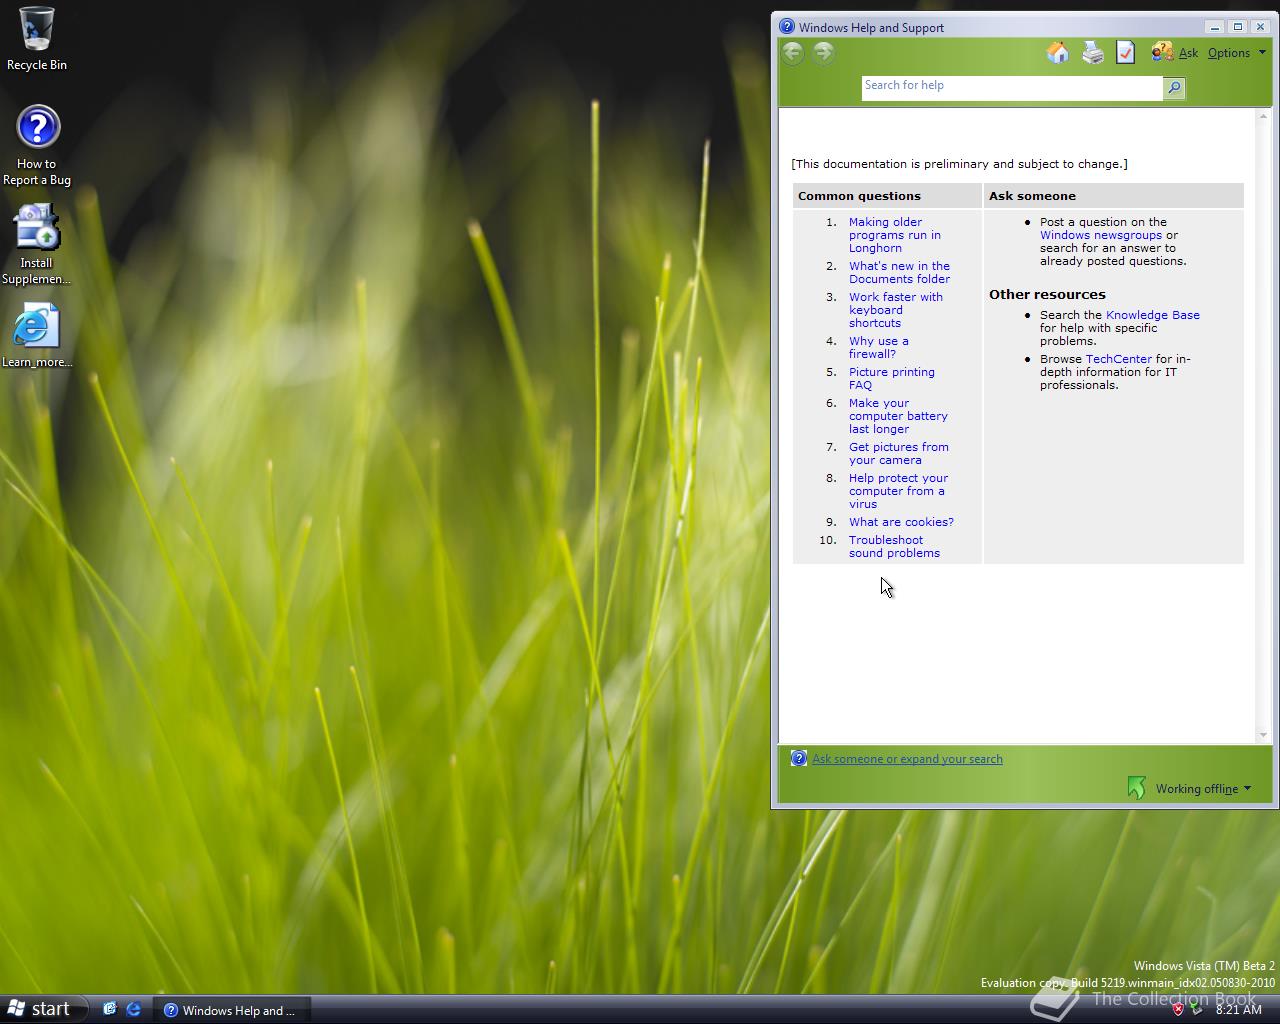
Task: Open the TechCenter link
Action: point(1119,359)
